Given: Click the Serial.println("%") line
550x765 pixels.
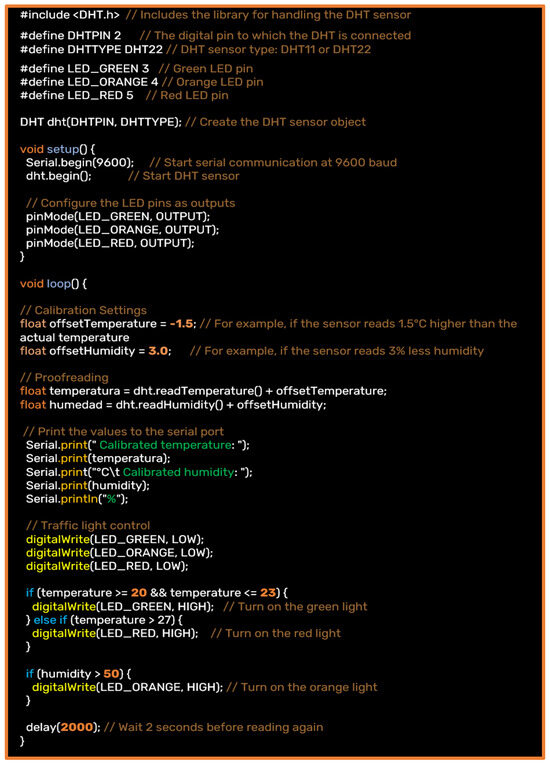Looking at the screenshot, I should tap(77, 499).
